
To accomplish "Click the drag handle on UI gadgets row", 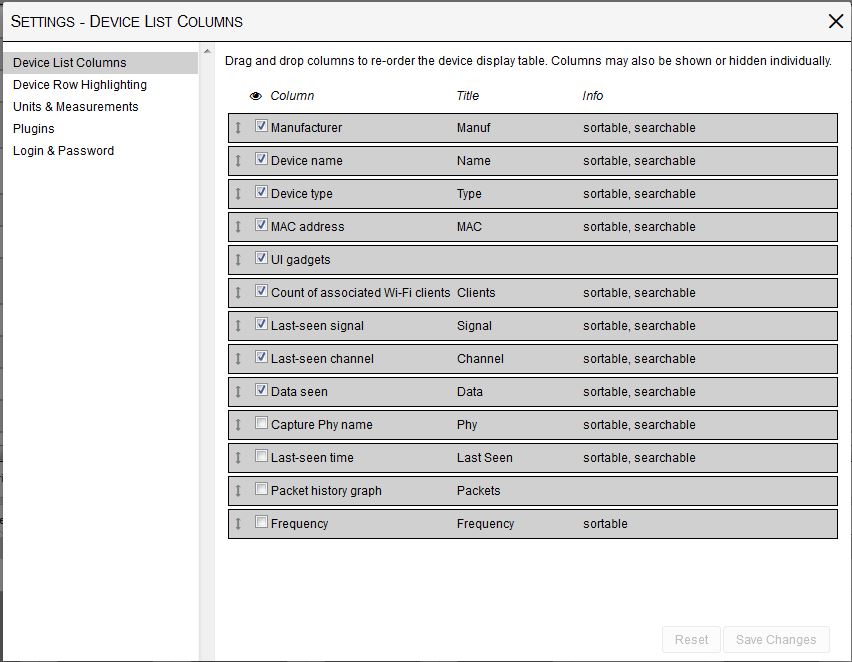I will pyautogui.click(x=238, y=260).
